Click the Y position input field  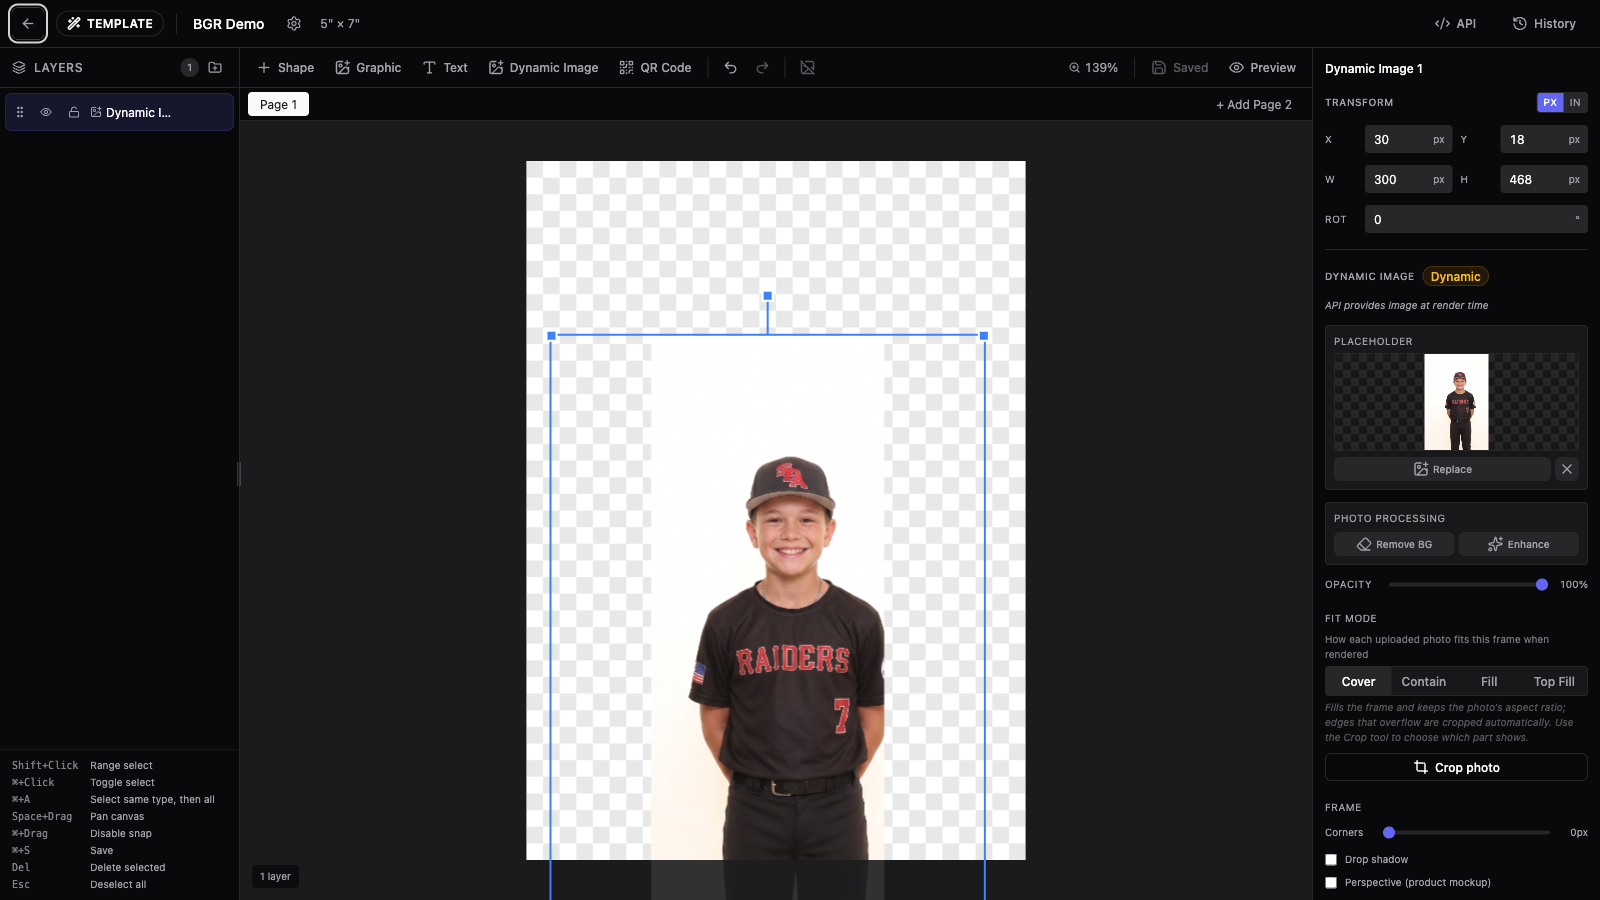click(x=1544, y=140)
